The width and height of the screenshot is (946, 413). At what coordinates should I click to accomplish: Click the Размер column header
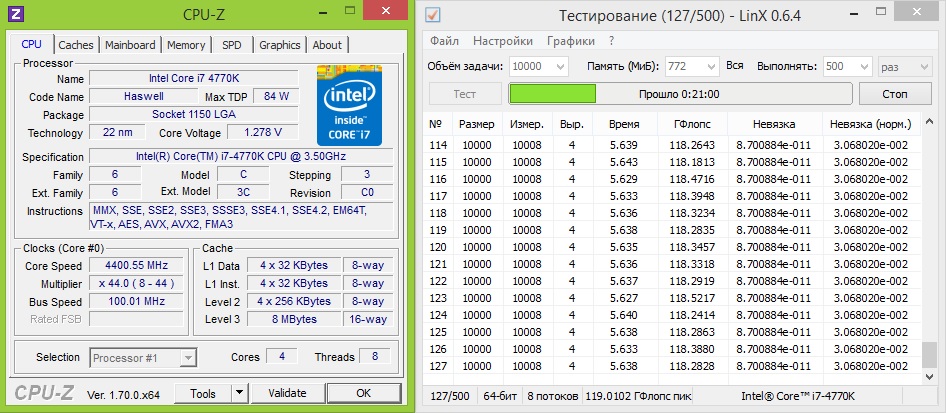pos(477,124)
